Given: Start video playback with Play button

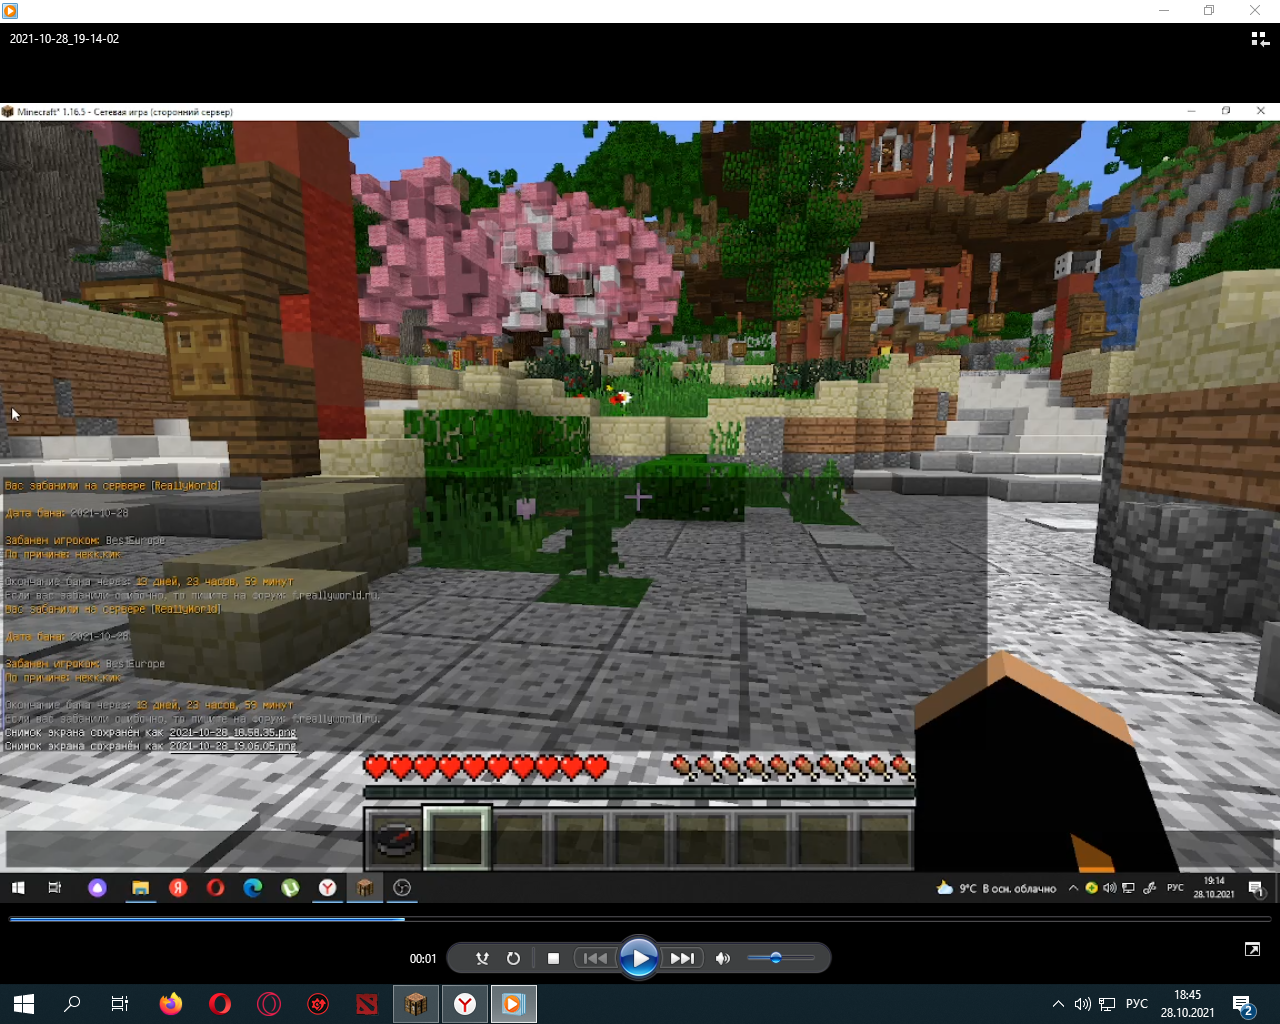Looking at the screenshot, I should (x=639, y=958).
